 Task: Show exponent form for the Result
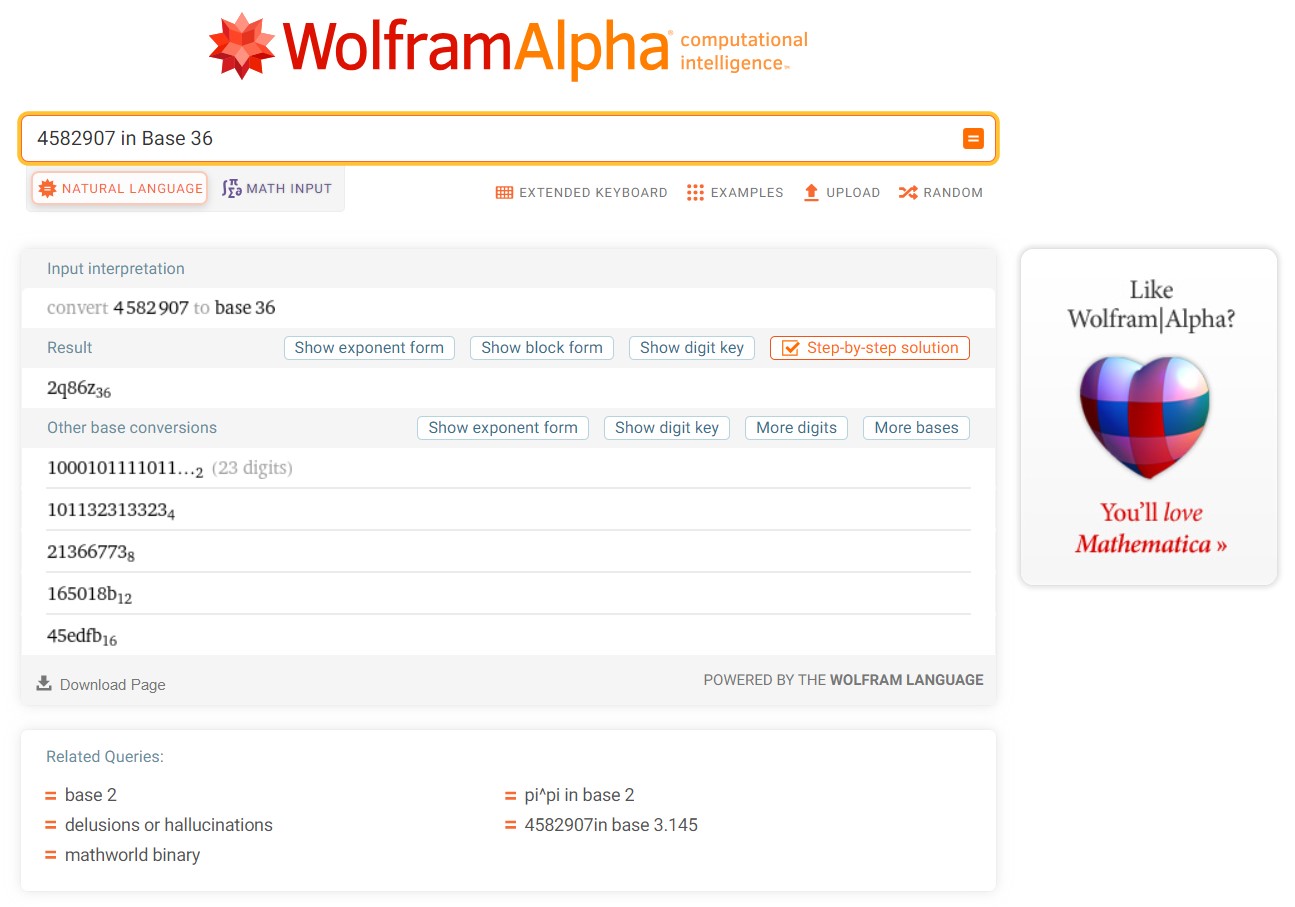pos(369,348)
